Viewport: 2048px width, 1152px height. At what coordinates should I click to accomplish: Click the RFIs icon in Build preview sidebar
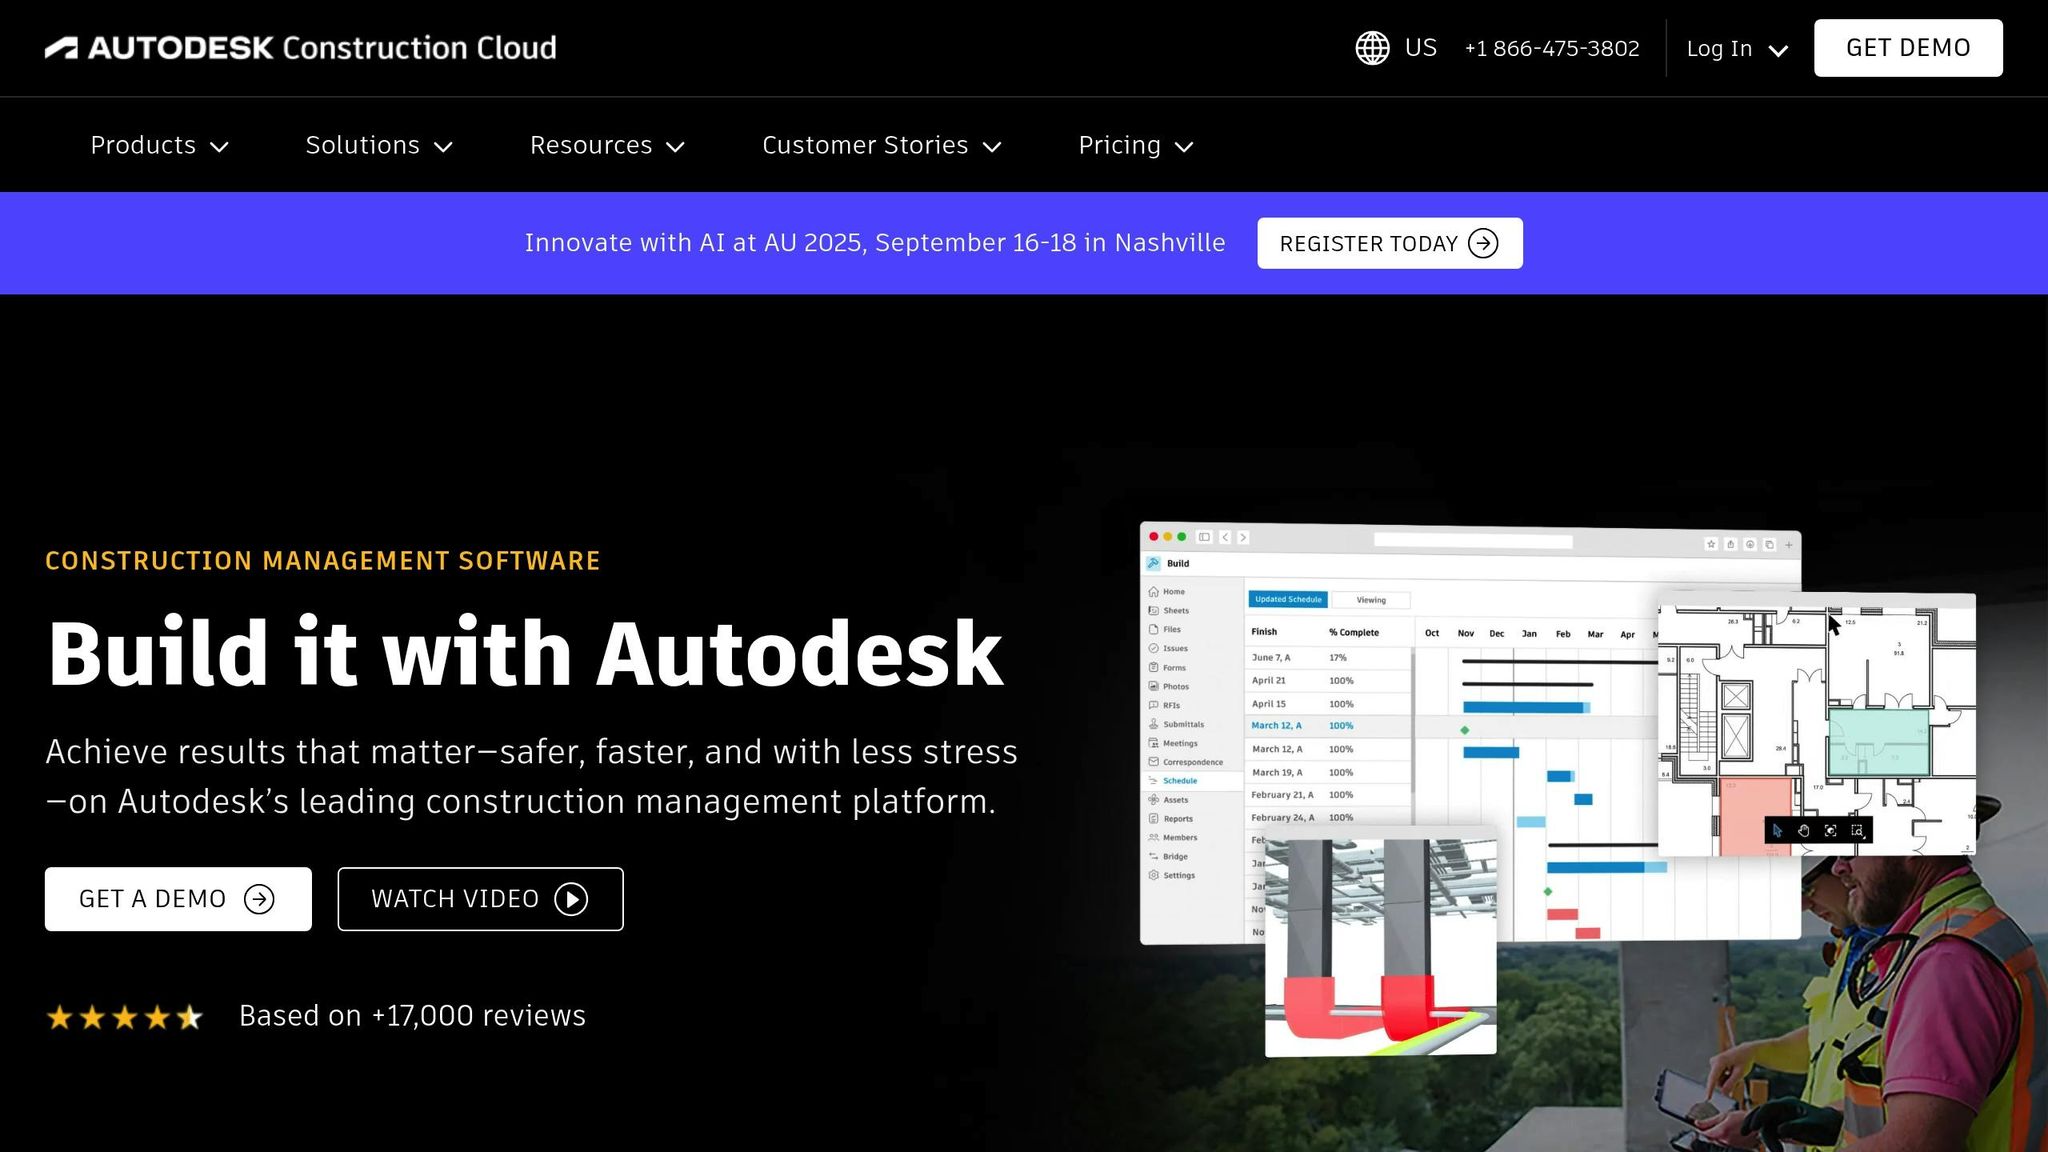1153,706
